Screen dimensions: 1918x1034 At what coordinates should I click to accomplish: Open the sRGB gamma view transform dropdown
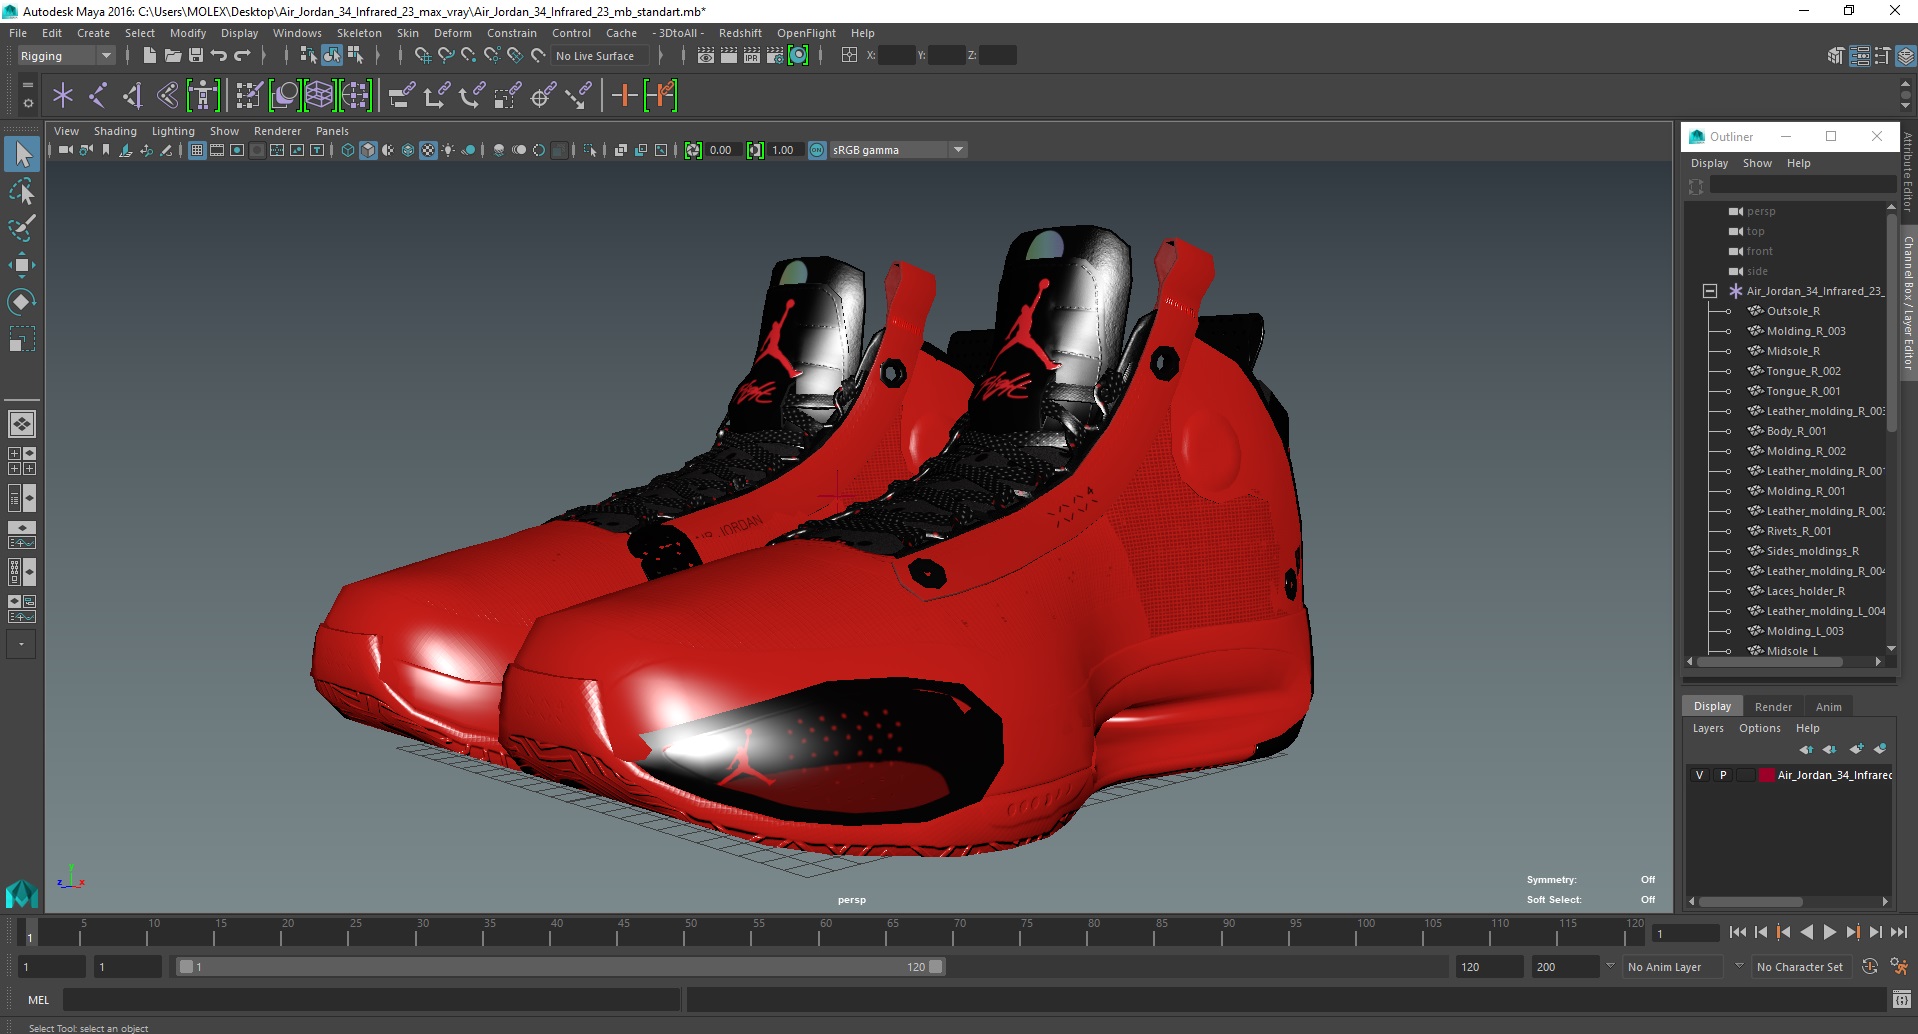click(x=899, y=150)
